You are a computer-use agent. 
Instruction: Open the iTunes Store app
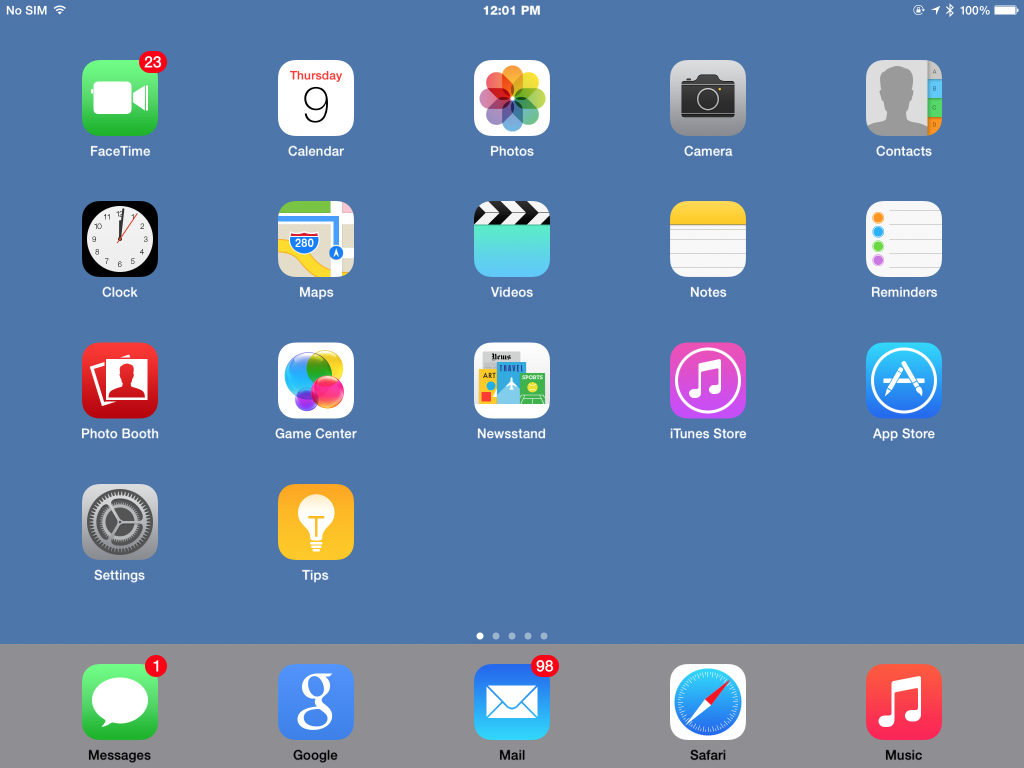(x=707, y=380)
